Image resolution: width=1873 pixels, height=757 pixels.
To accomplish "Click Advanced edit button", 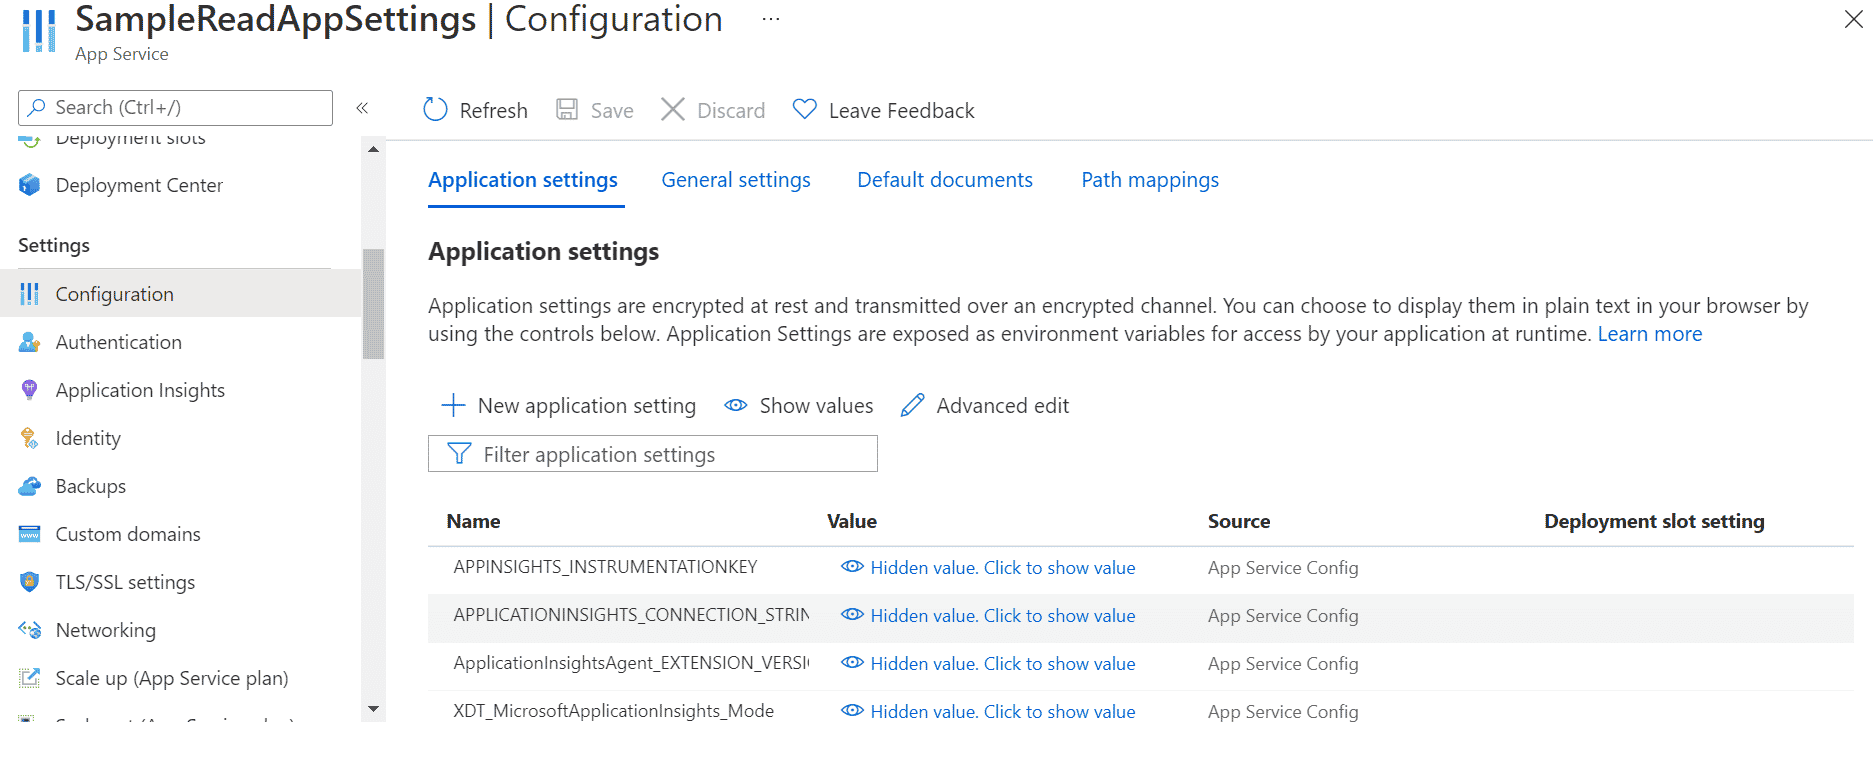I will pyautogui.click(x=985, y=405).
